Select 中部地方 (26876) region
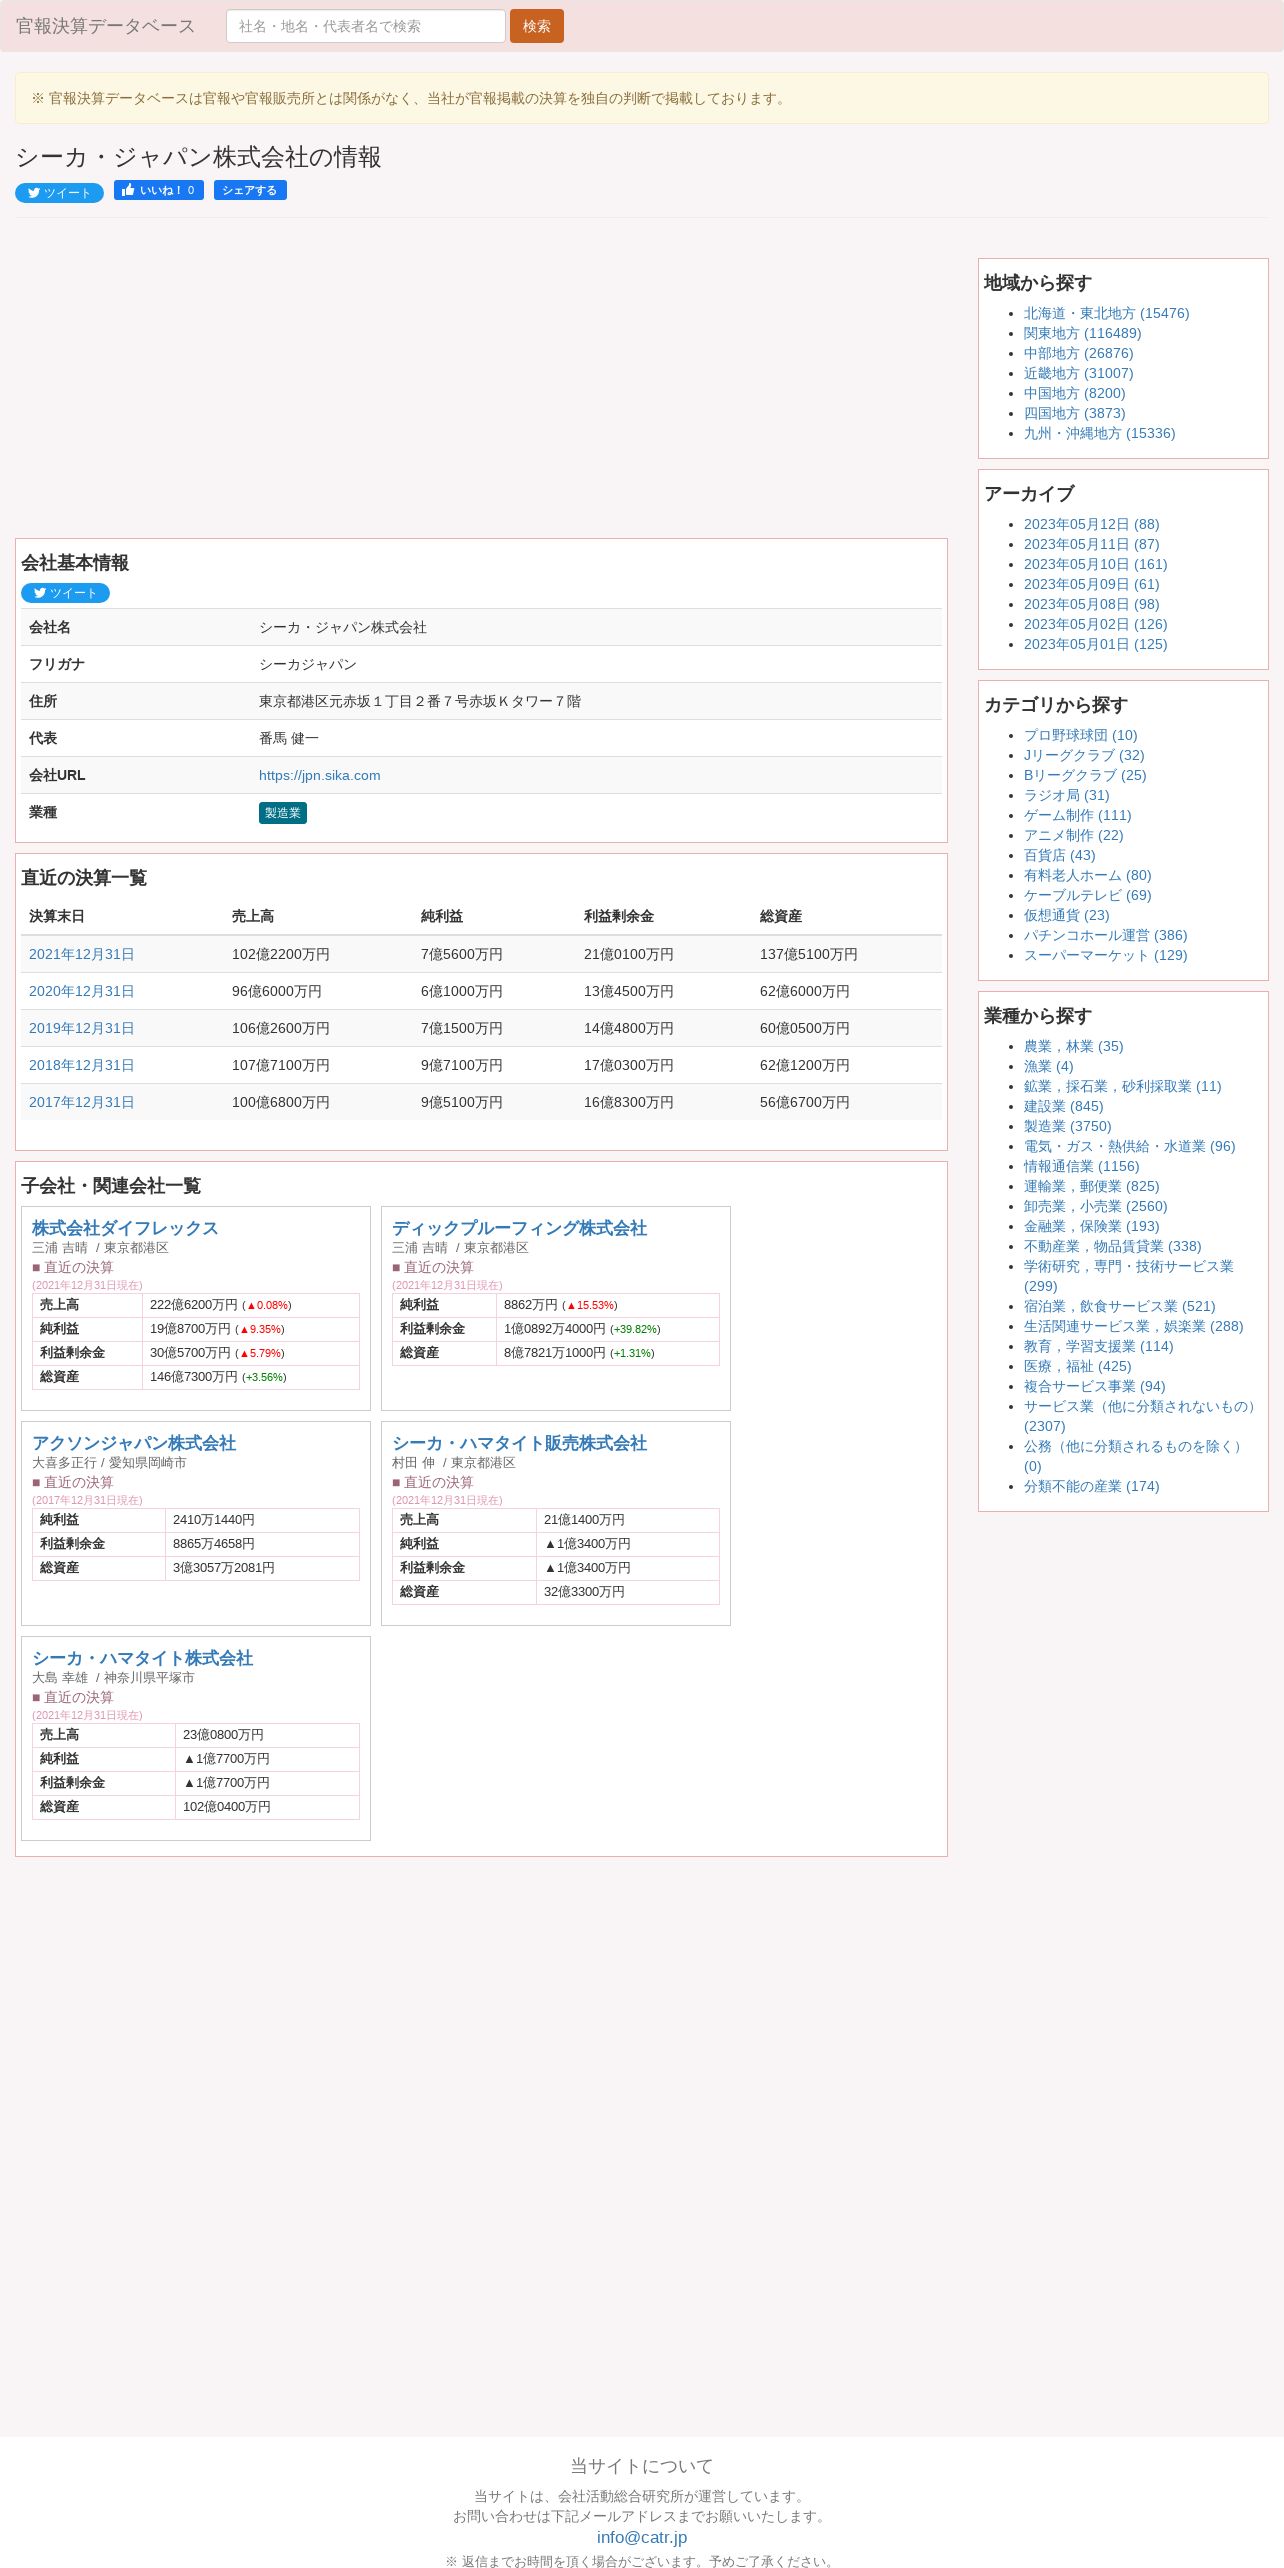Viewport: 1284px width, 2568px height. tap(1078, 353)
